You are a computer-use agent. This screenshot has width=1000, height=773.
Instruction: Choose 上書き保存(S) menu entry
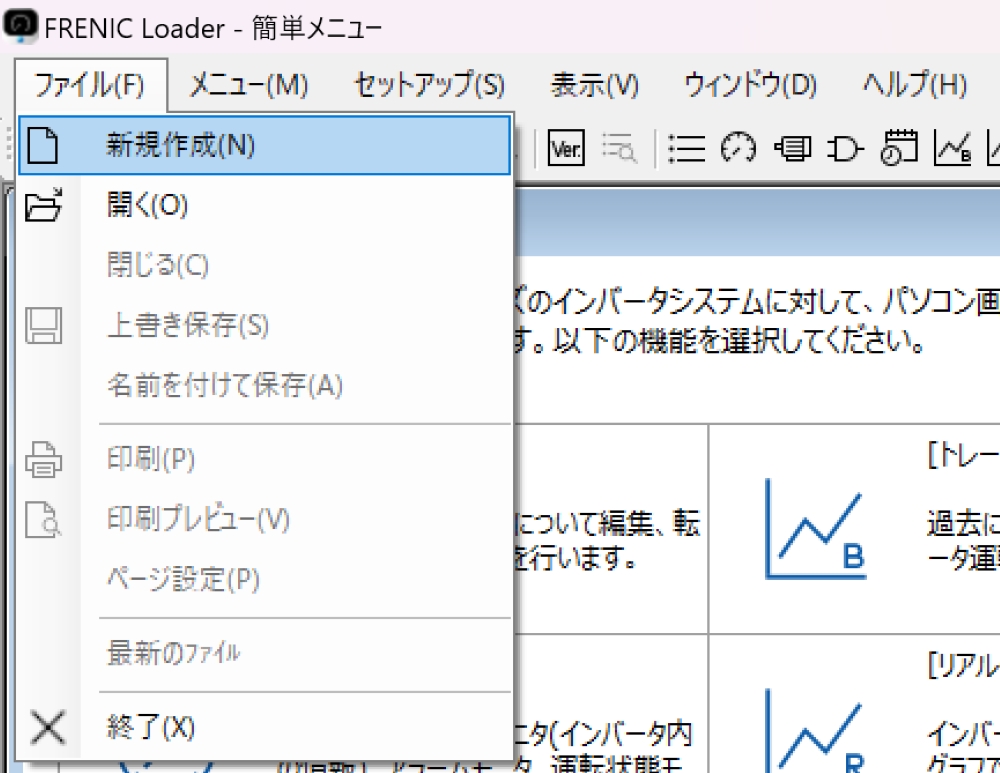tap(265, 325)
